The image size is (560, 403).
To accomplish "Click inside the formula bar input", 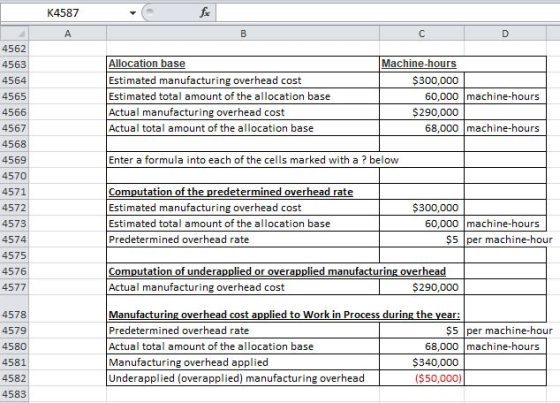I will [388, 13].
